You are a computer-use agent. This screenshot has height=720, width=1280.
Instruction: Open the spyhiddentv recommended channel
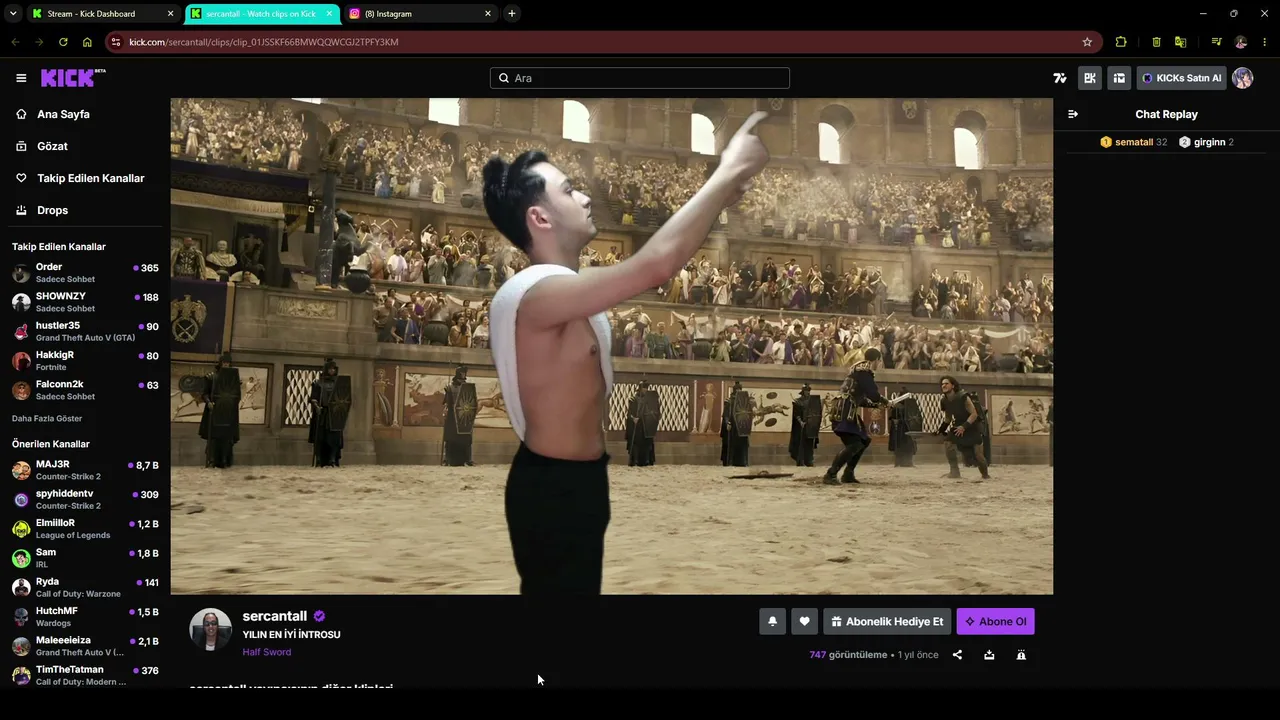pyautogui.click(x=85, y=499)
